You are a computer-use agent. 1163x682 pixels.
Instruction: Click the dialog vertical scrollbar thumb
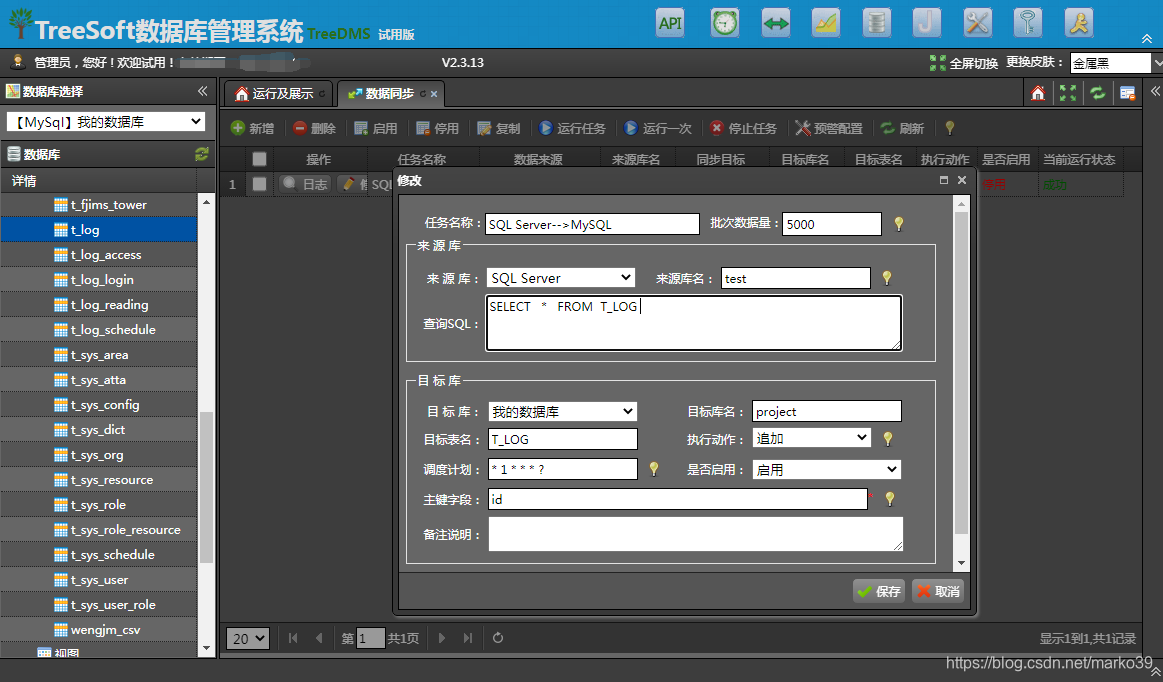pyautogui.click(x=961, y=373)
